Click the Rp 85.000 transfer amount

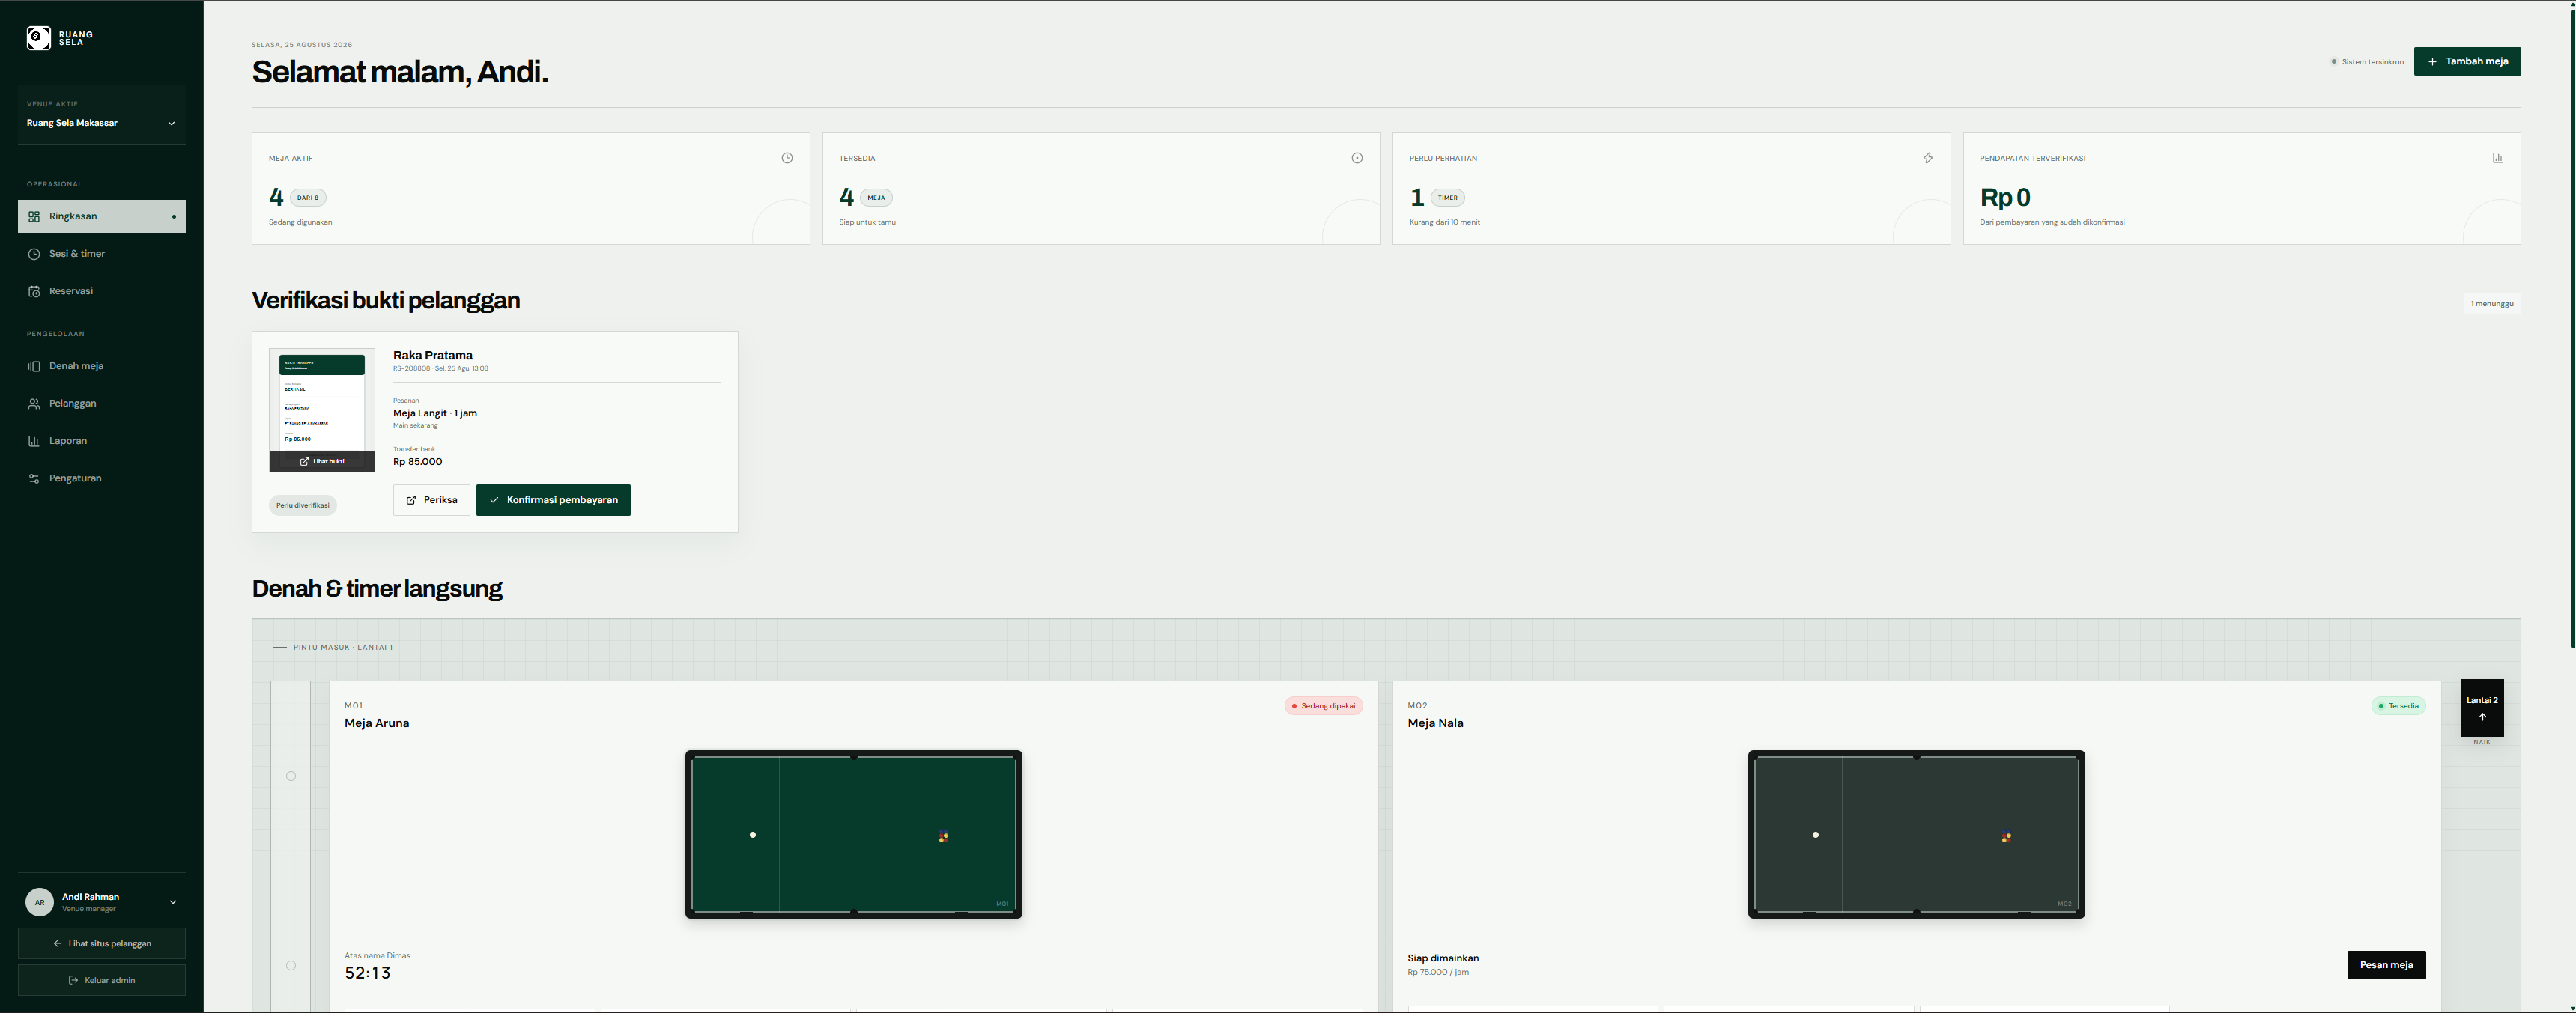tap(417, 462)
